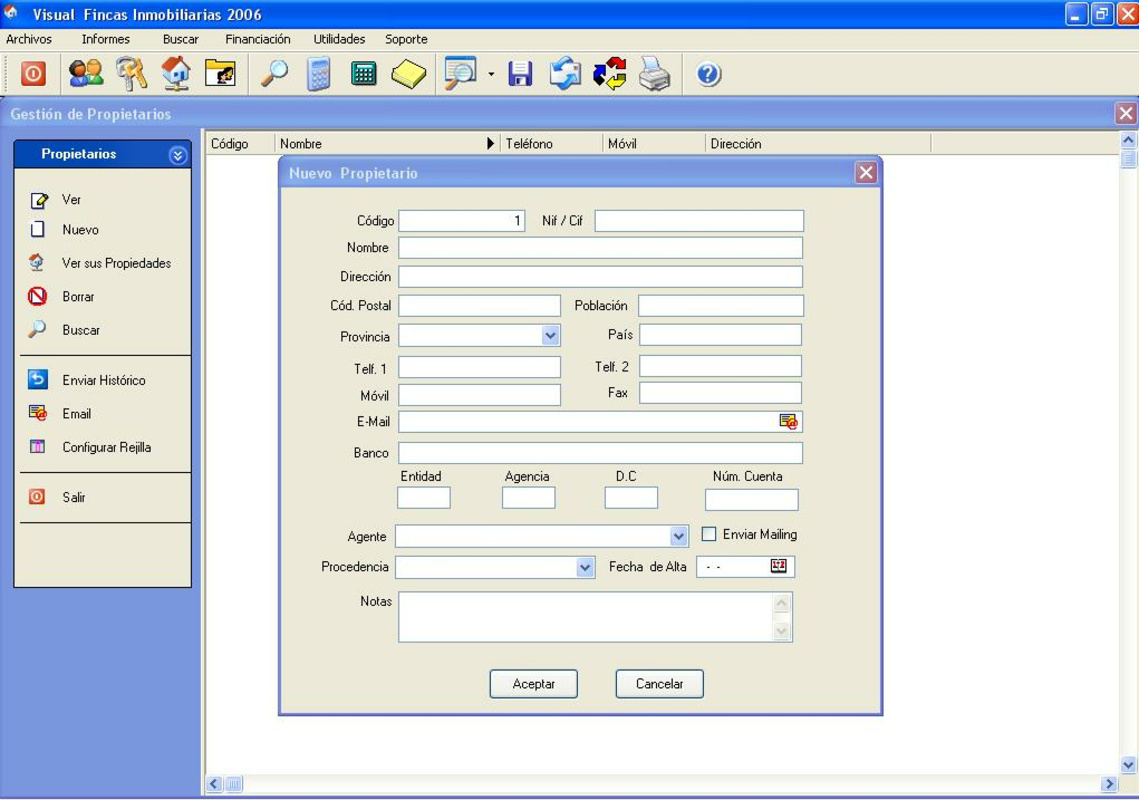Click the Ver item in Propietarios panel
Screen dimensions: 1139x800
[71, 199]
